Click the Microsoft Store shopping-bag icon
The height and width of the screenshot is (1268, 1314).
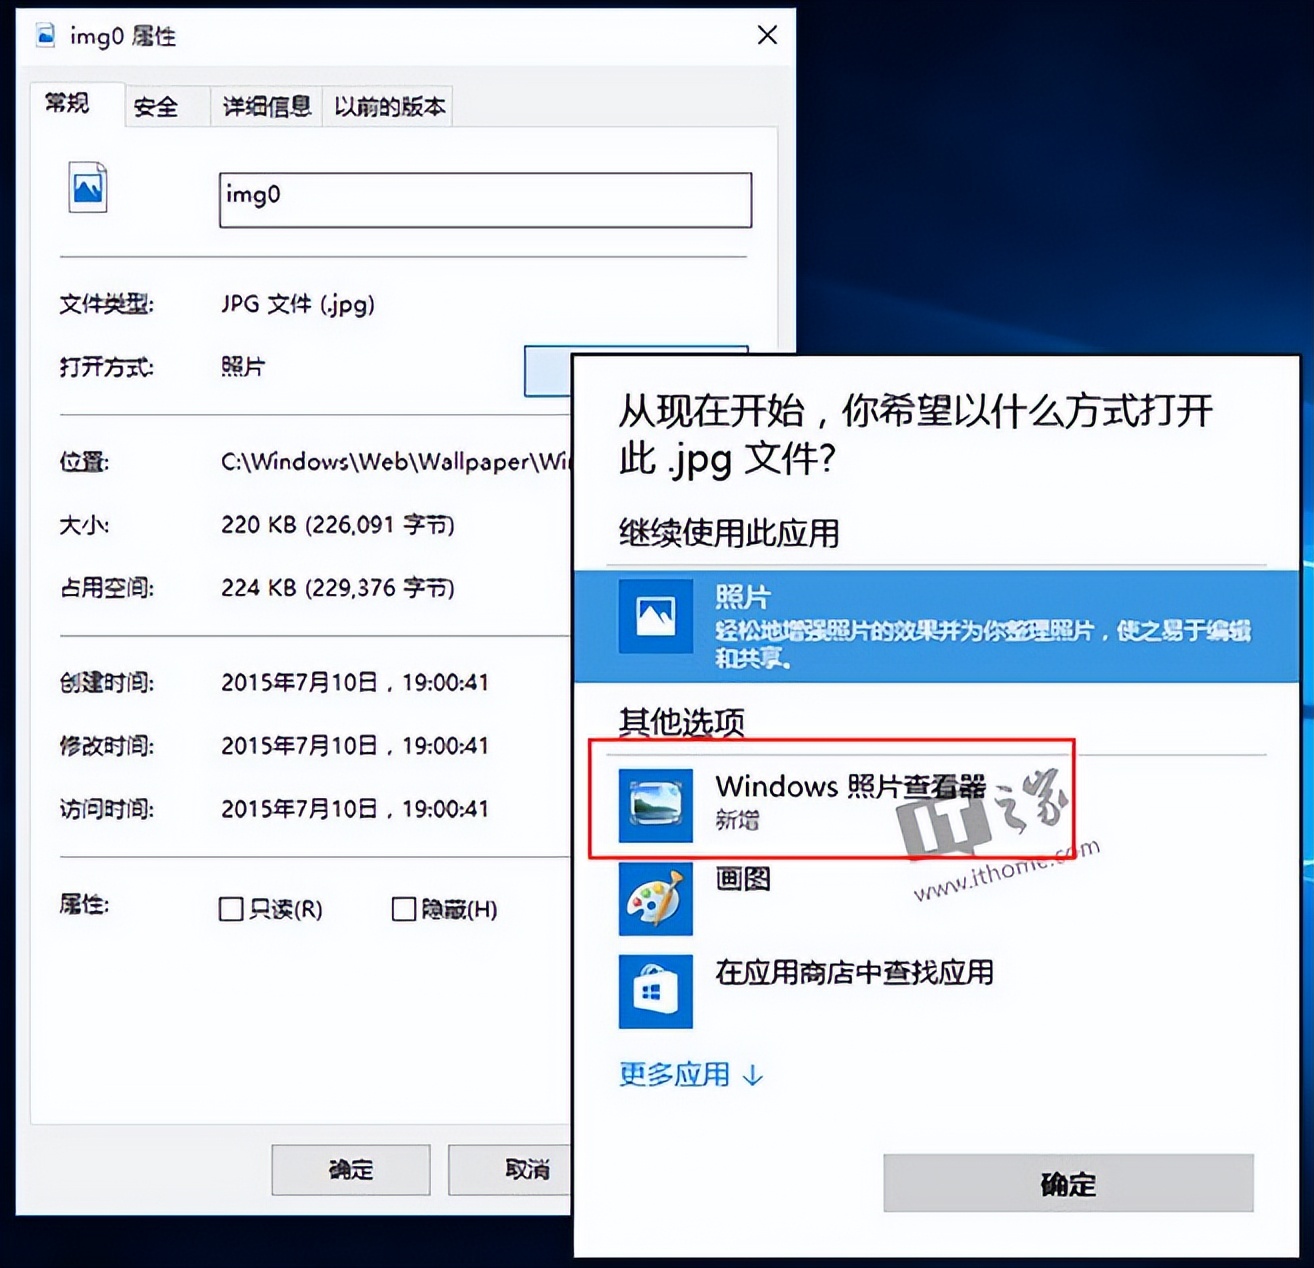click(655, 990)
